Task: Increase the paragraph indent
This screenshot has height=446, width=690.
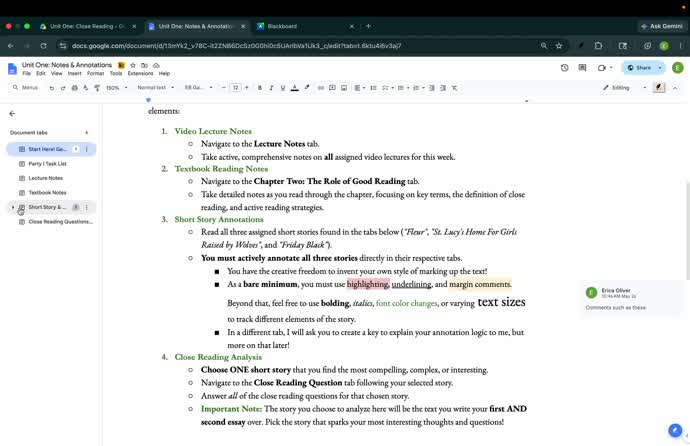Action: click(x=443, y=88)
